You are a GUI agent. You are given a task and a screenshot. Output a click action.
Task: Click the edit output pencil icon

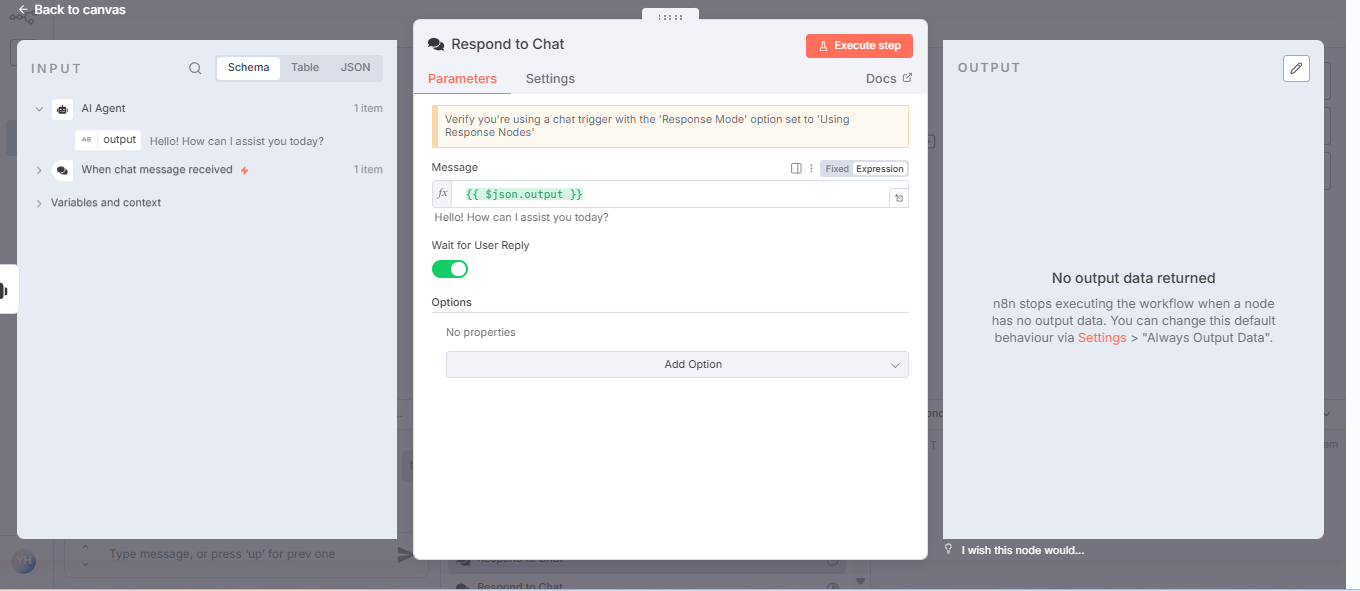click(1296, 68)
